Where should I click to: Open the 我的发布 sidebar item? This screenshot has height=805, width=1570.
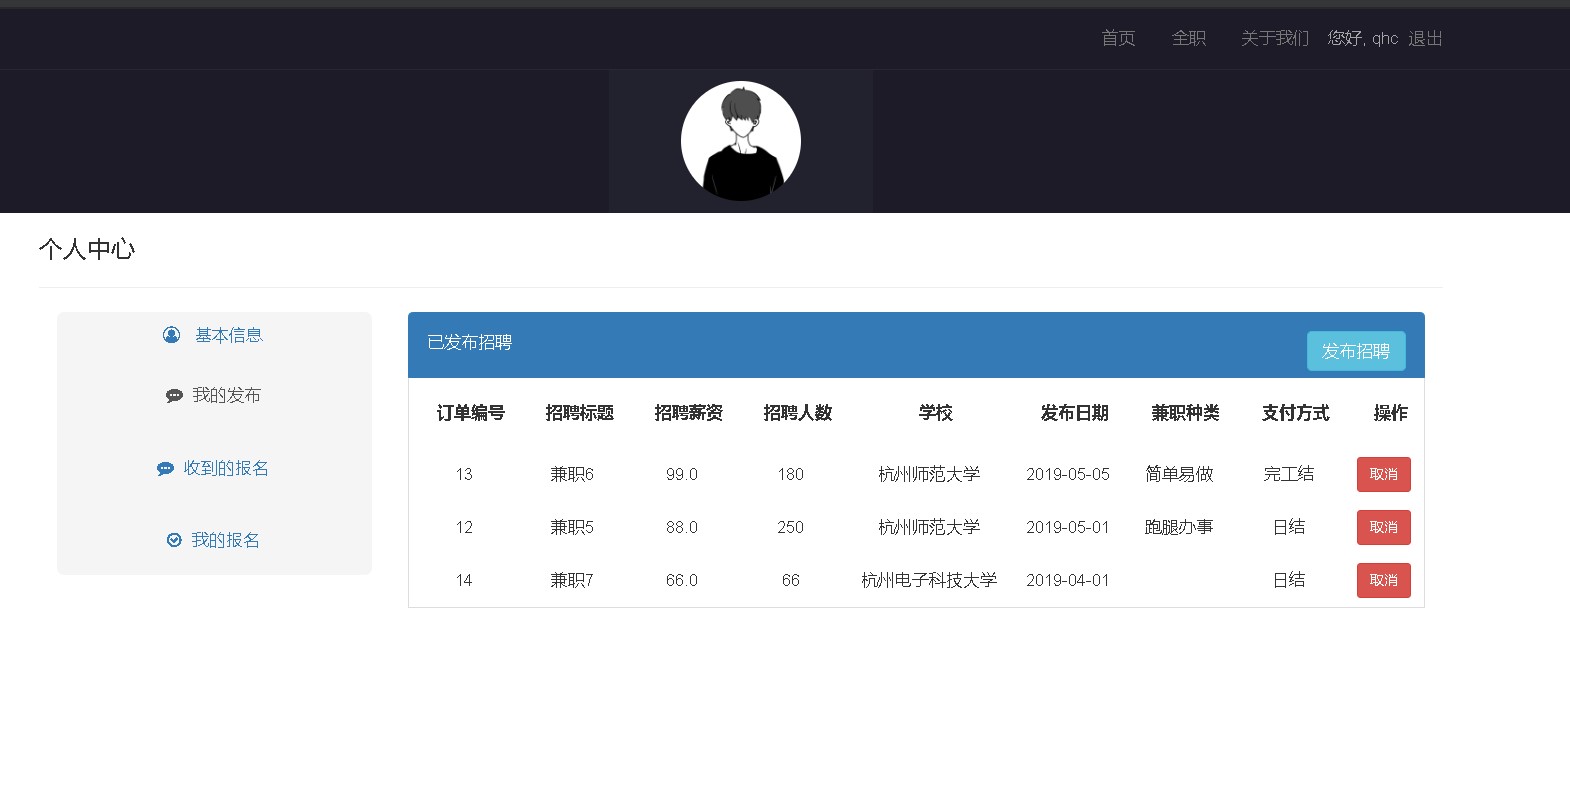click(226, 396)
